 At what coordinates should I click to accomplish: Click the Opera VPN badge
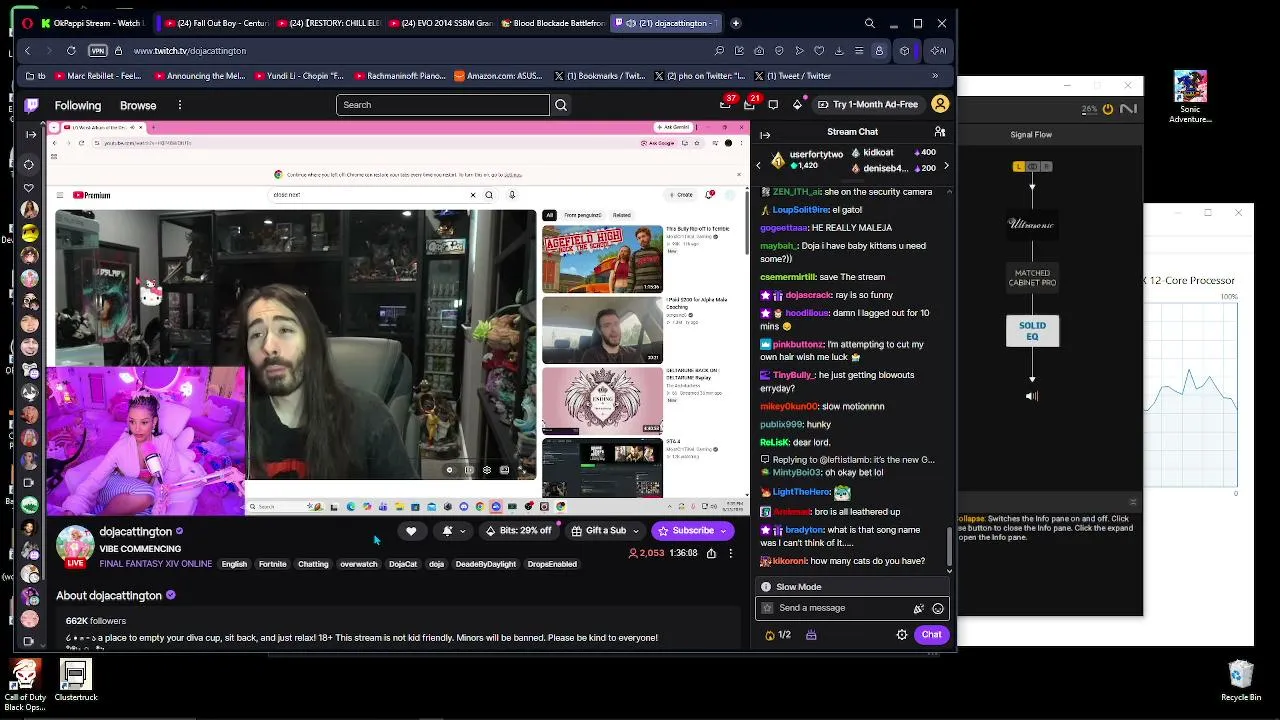click(x=98, y=51)
